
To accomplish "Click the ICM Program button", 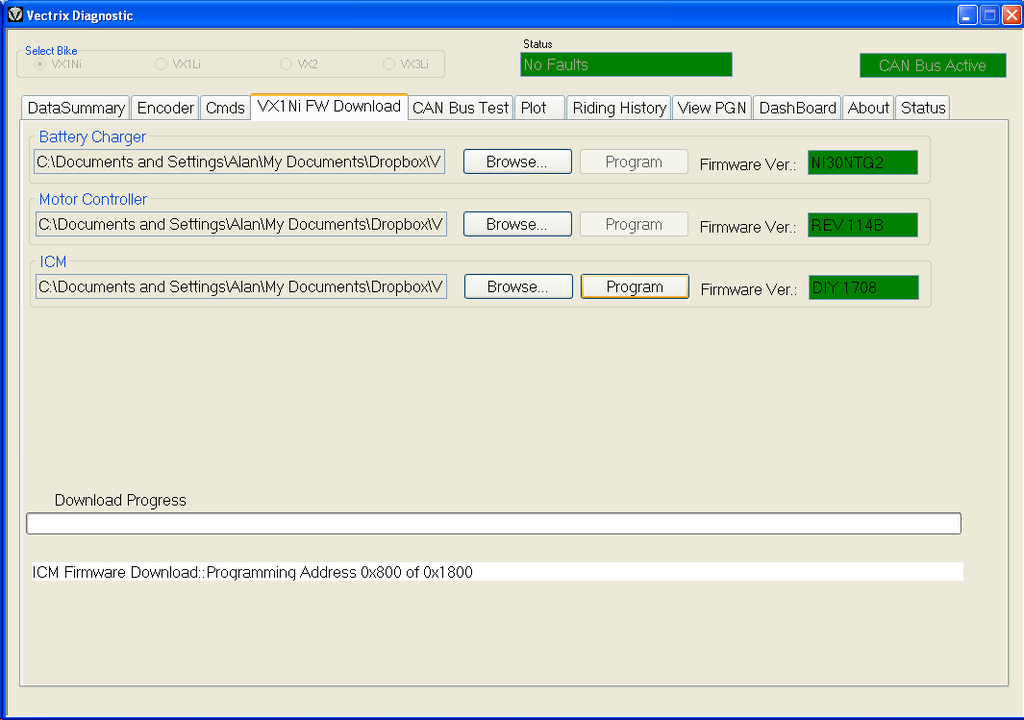I will [635, 287].
